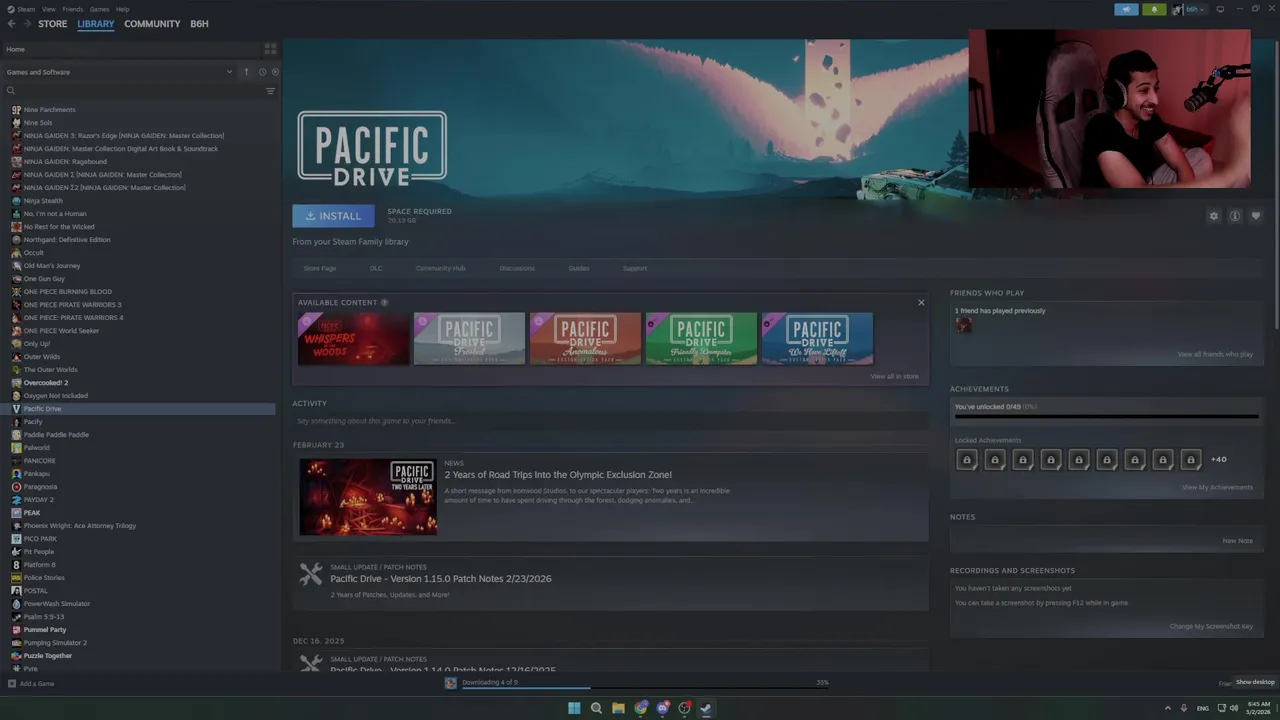Sort library with the up-arrow icon
The height and width of the screenshot is (720, 1280).
[x=246, y=72]
